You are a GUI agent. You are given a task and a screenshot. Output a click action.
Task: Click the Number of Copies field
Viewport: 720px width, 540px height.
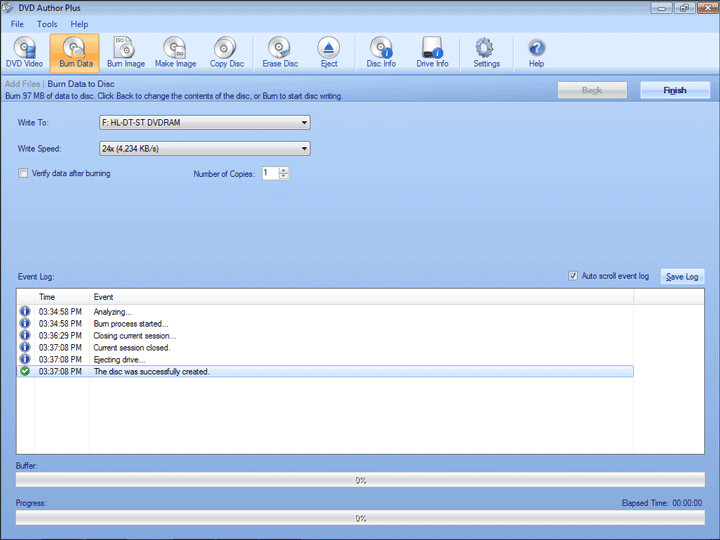pyautogui.click(x=270, y=173)
